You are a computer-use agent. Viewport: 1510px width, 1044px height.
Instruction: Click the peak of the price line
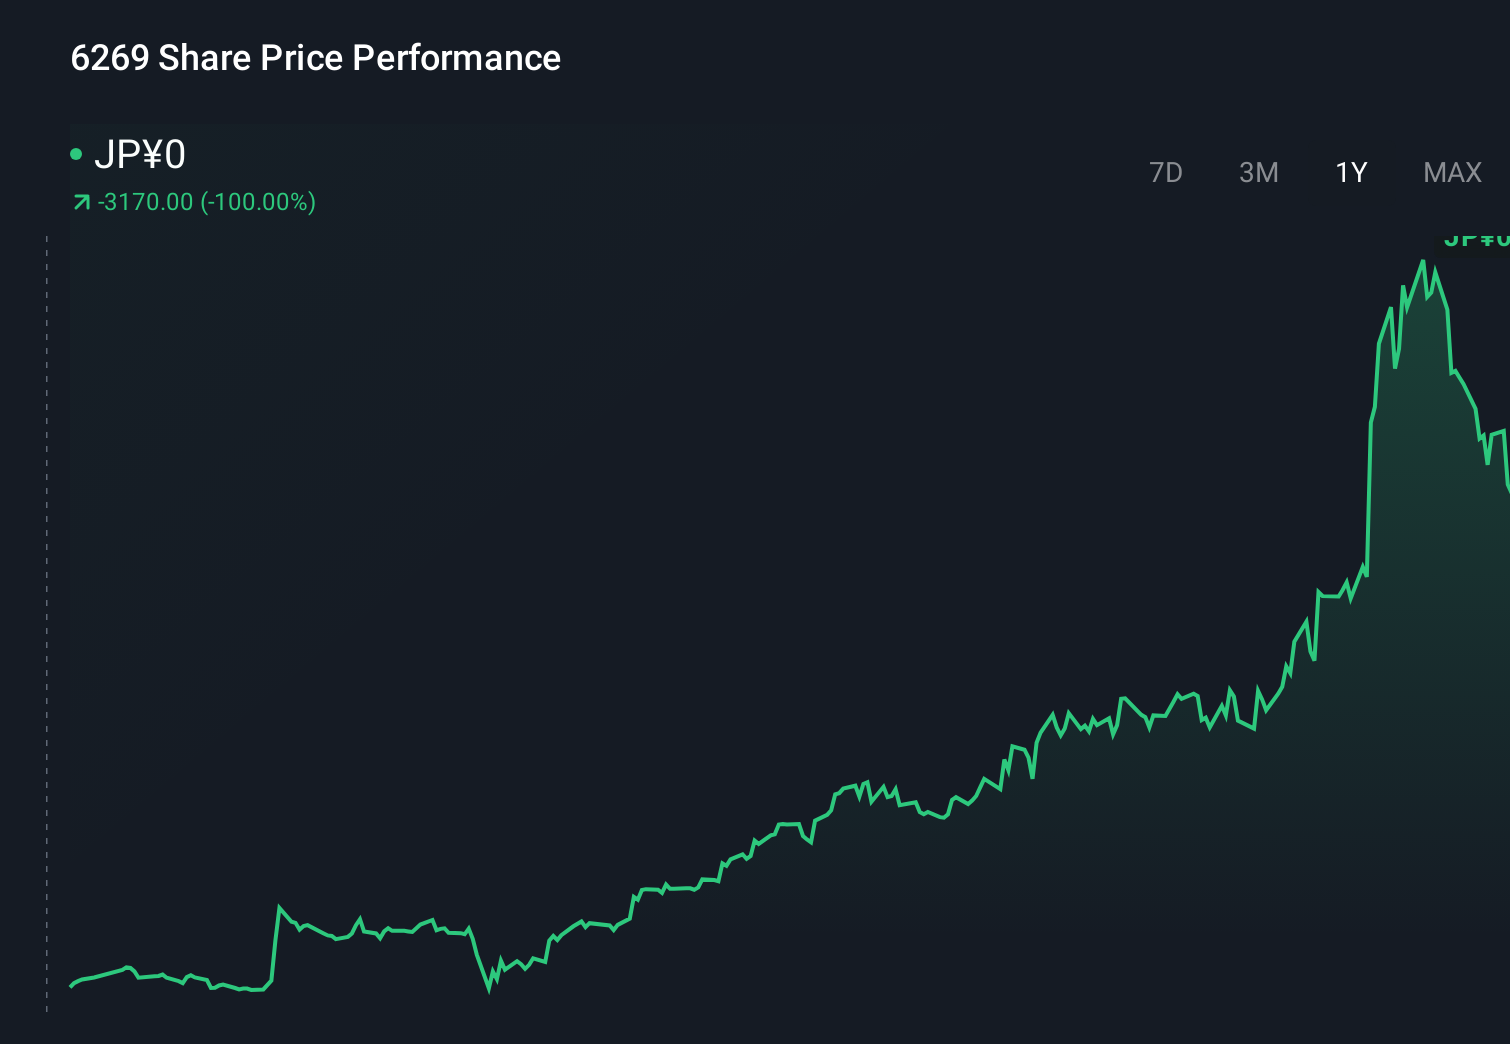(1424, 261)
